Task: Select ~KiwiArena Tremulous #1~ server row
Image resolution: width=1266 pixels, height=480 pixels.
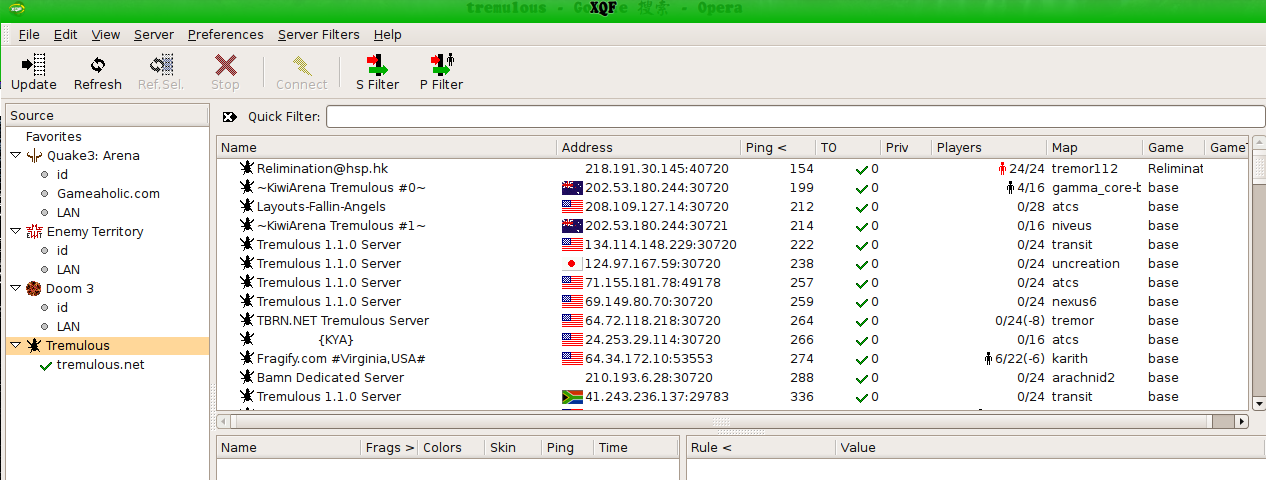Action: pos(733,226)
